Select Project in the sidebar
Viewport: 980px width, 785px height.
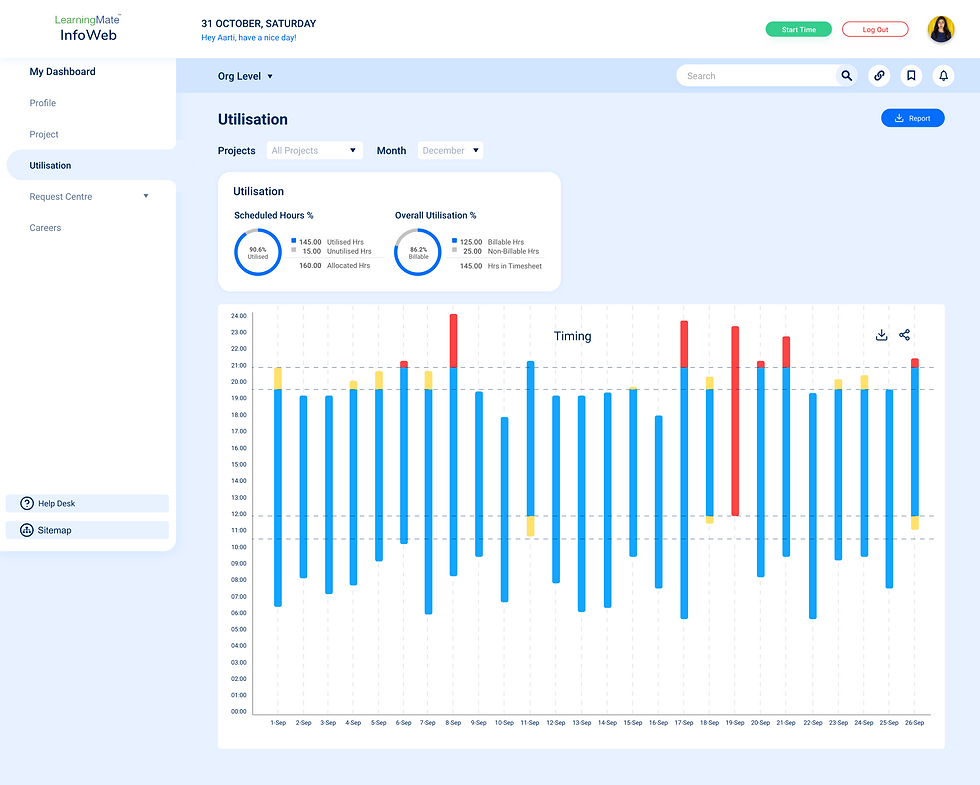(44, 134)
